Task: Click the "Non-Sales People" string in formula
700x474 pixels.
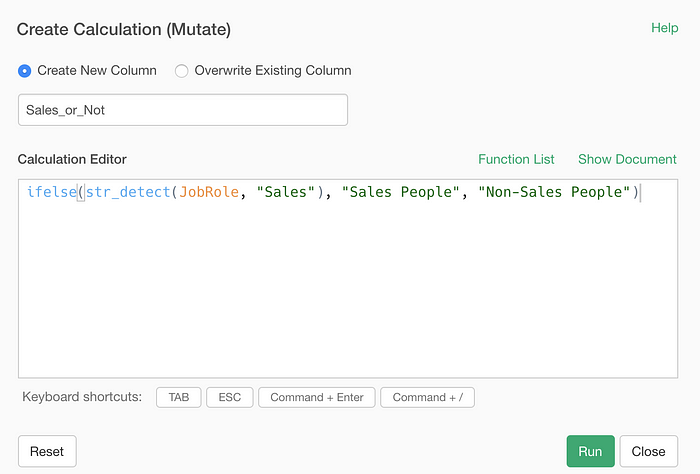Action: [554, 192]
